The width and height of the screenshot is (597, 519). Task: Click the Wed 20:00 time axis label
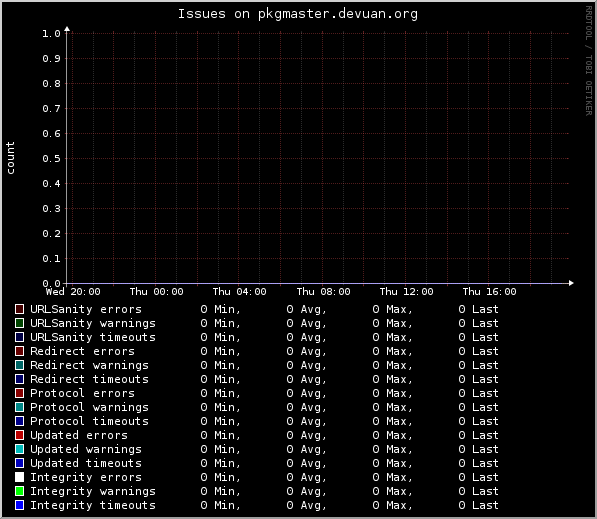(73, 292)
